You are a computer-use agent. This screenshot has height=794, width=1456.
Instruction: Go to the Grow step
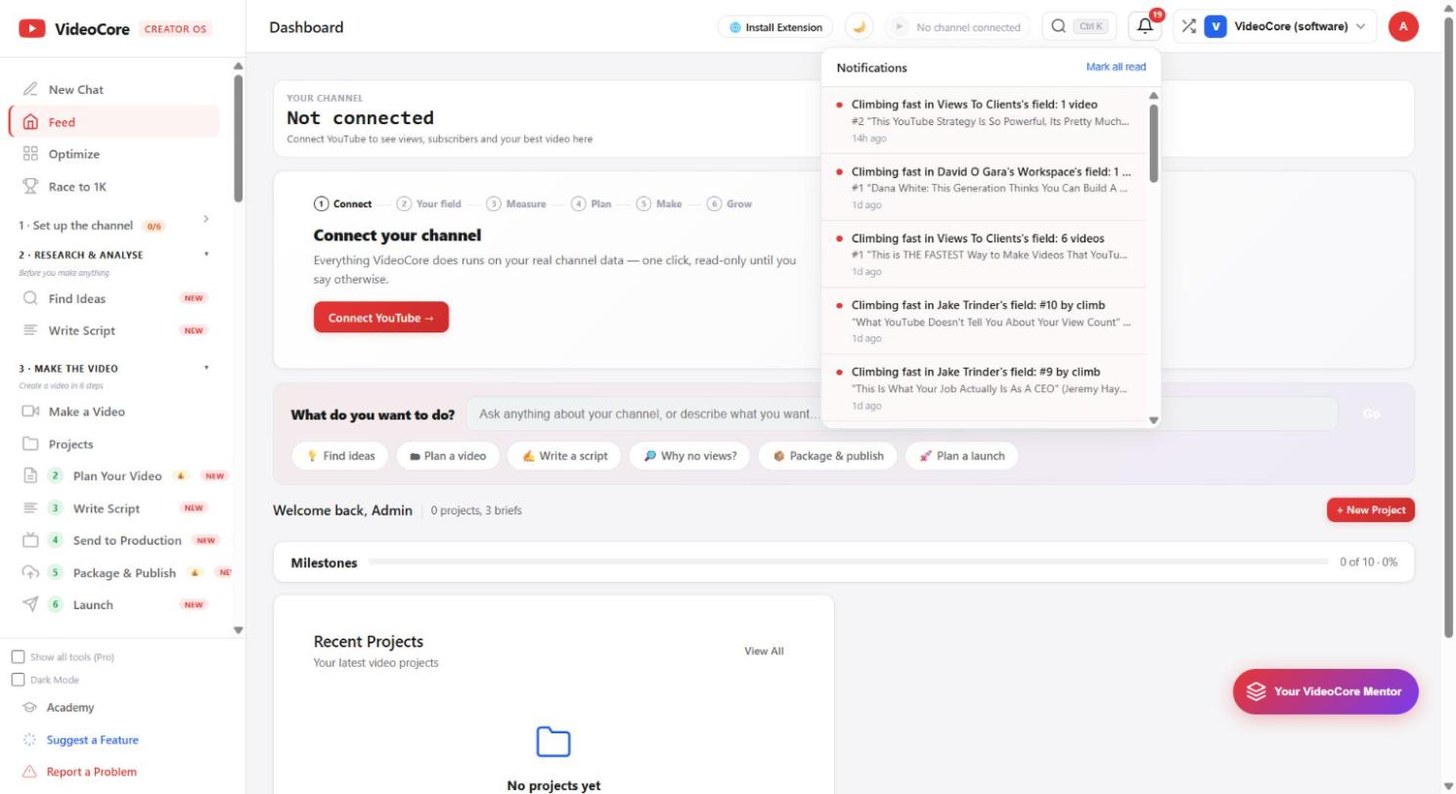(x=729, y=204)
